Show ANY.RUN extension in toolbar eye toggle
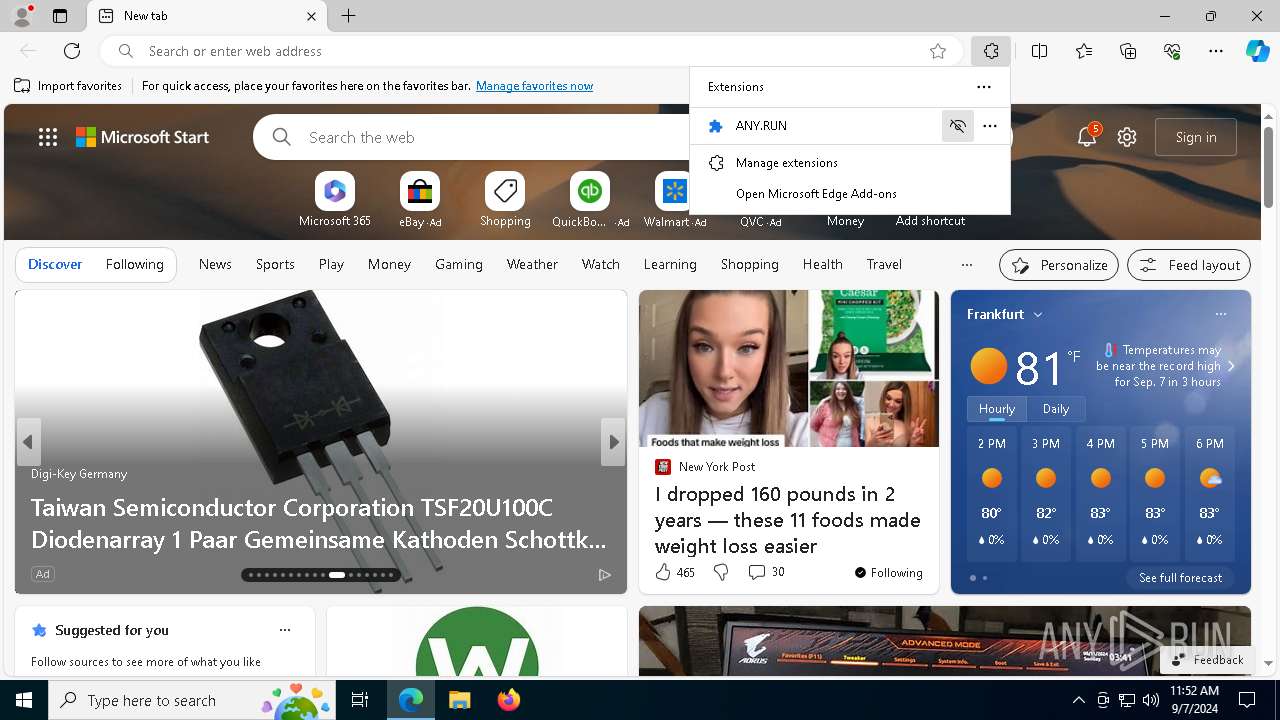Screen dimensions: 1280x720 click(x=957, y=126)
